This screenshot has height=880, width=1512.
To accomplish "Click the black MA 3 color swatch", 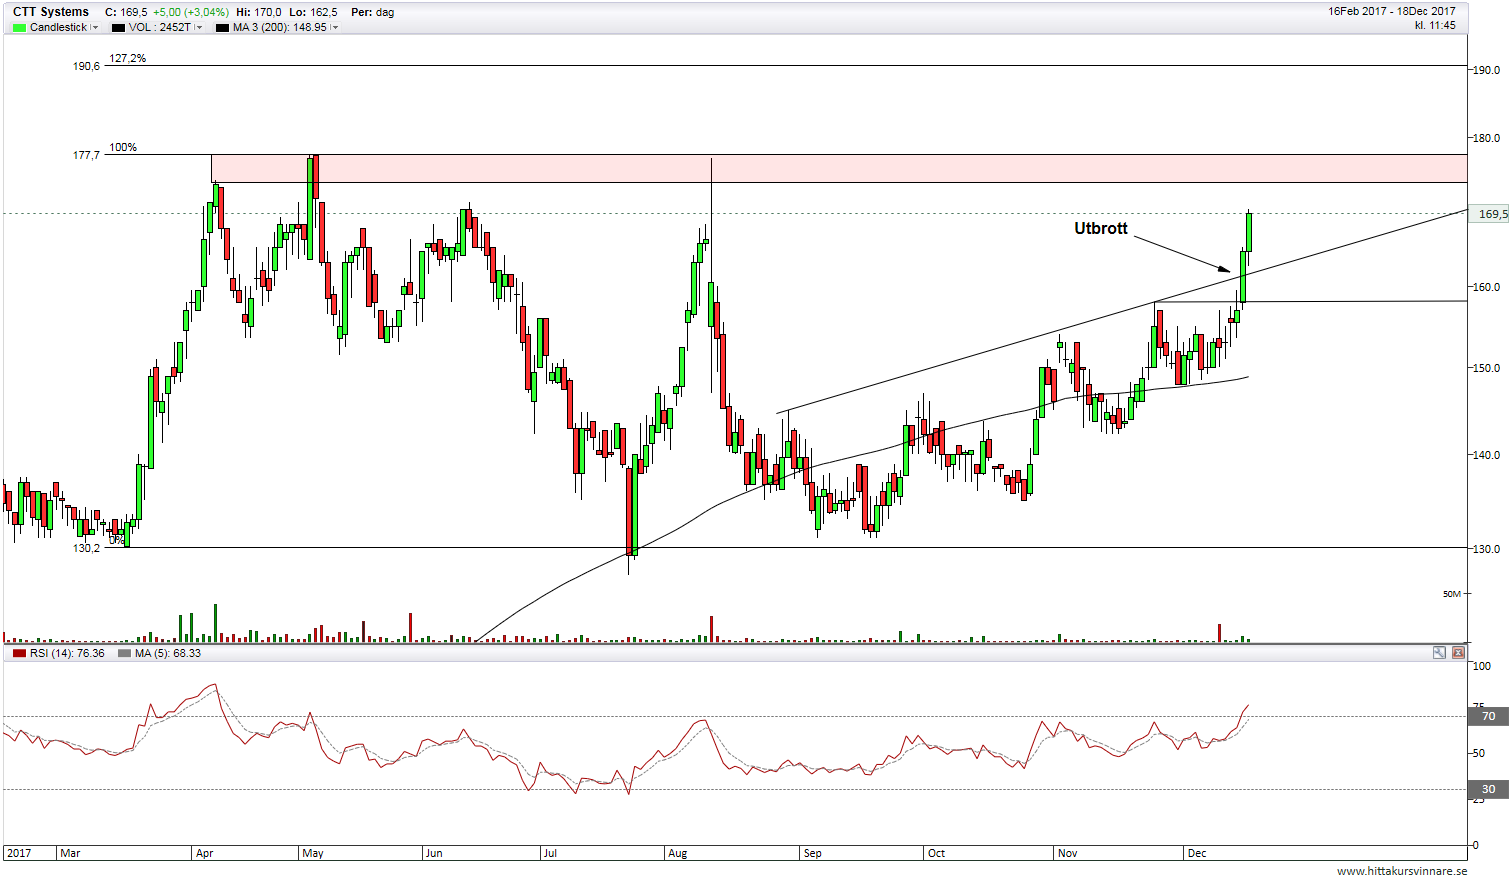I will click(222, 27).
